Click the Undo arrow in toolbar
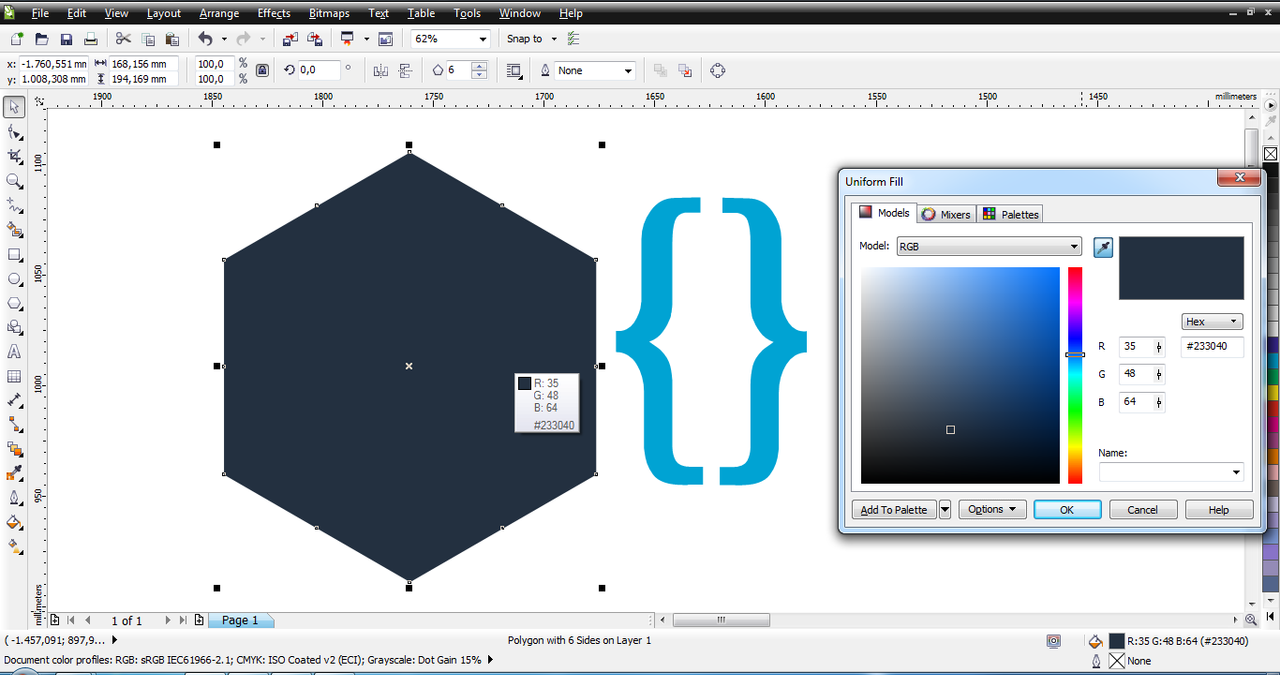This screenshot has width=1280, height=675. point(205,39)
